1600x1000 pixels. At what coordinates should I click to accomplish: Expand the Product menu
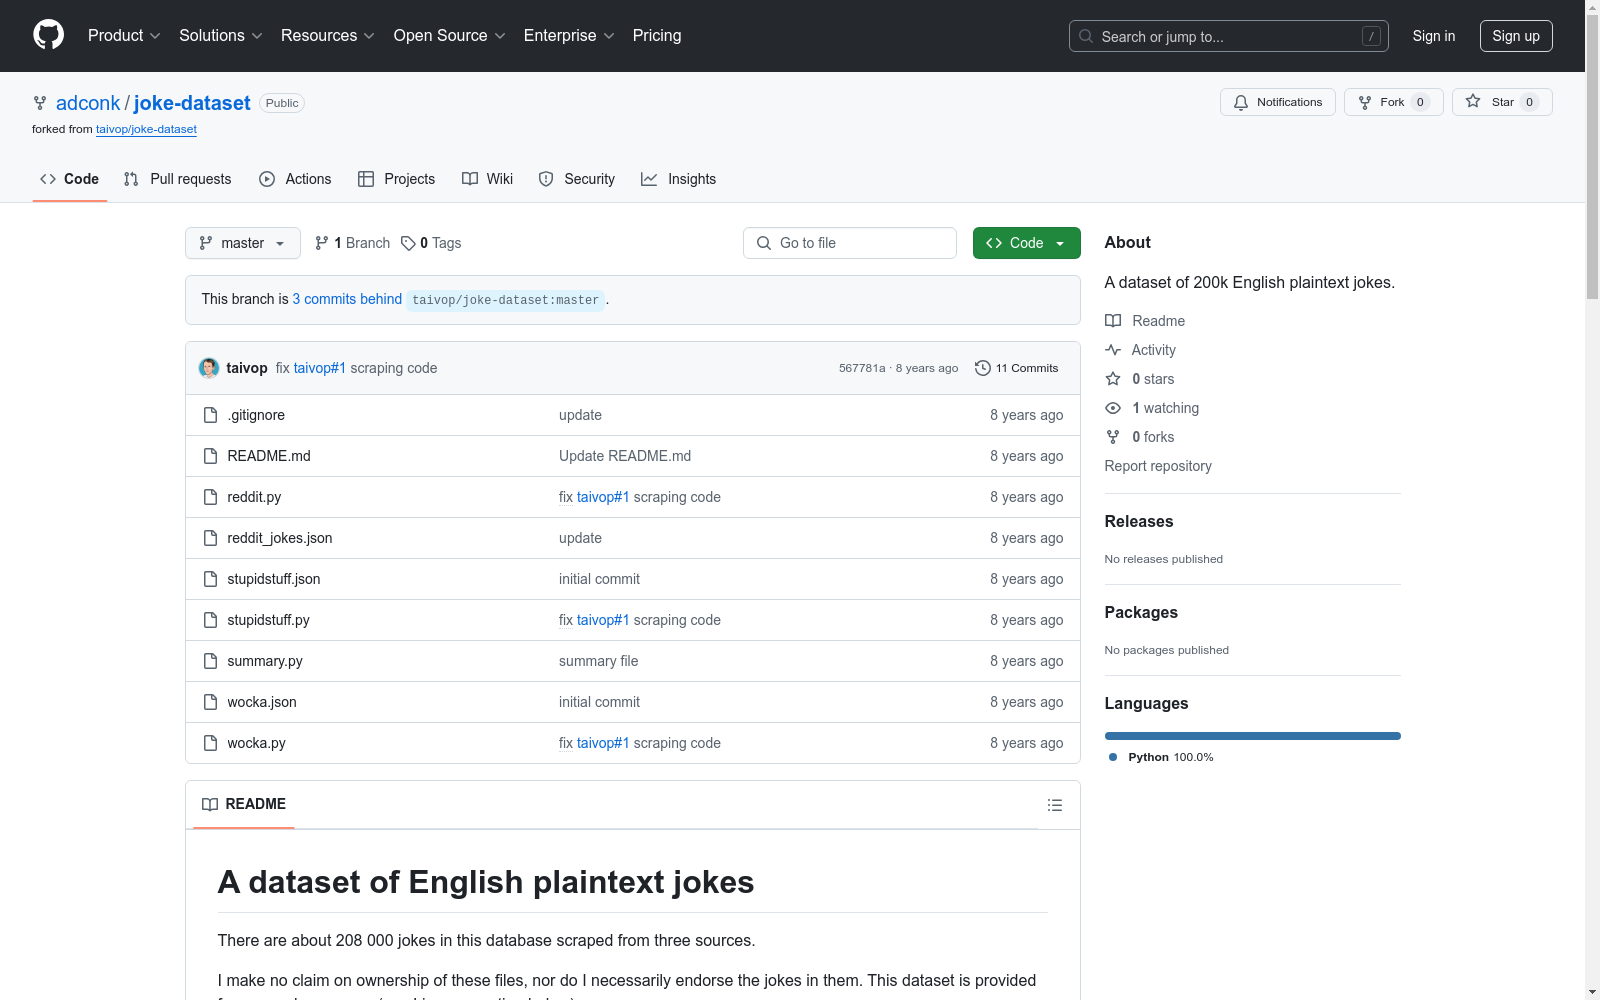124,36
